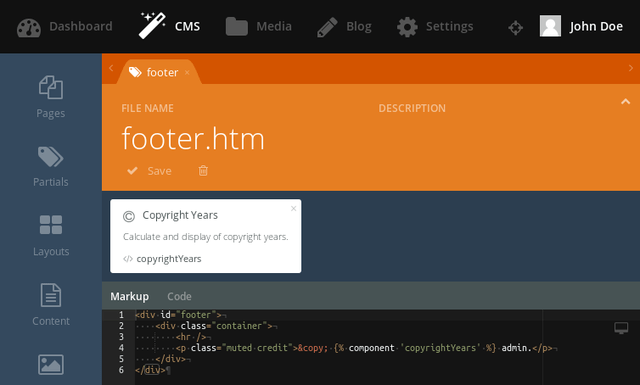Open the Pages sidebar icon
Screen dimensions: 640x385
51,87
